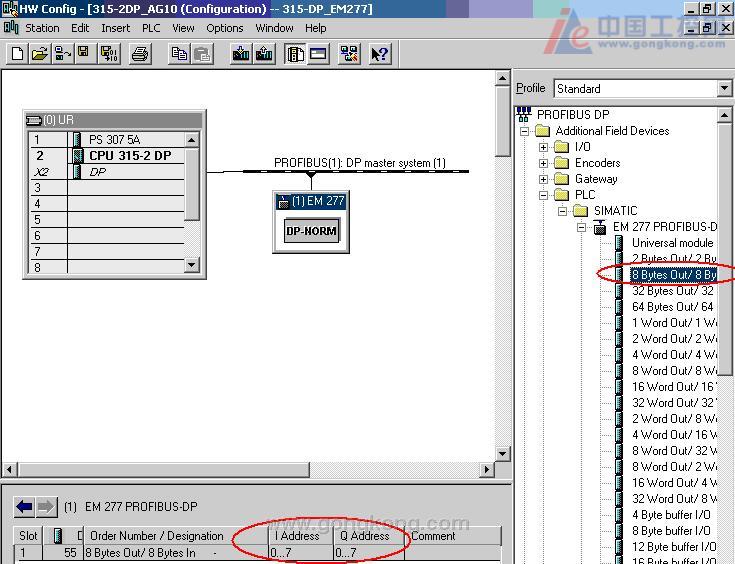Click the (0) UR rack title bar

pos(114,120)
